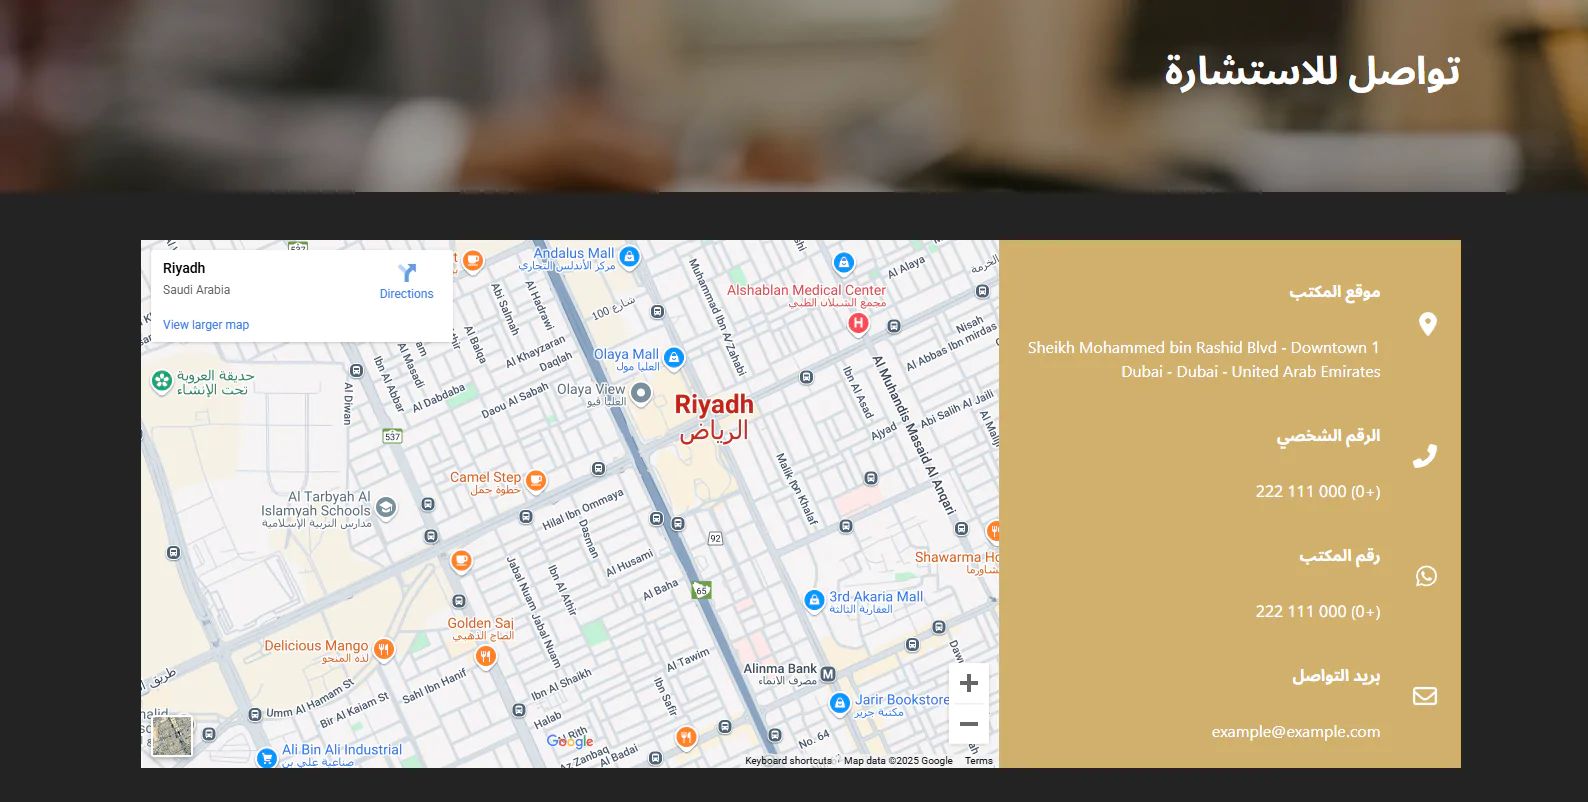Click the Olaya View location pin

click(641, 393)
